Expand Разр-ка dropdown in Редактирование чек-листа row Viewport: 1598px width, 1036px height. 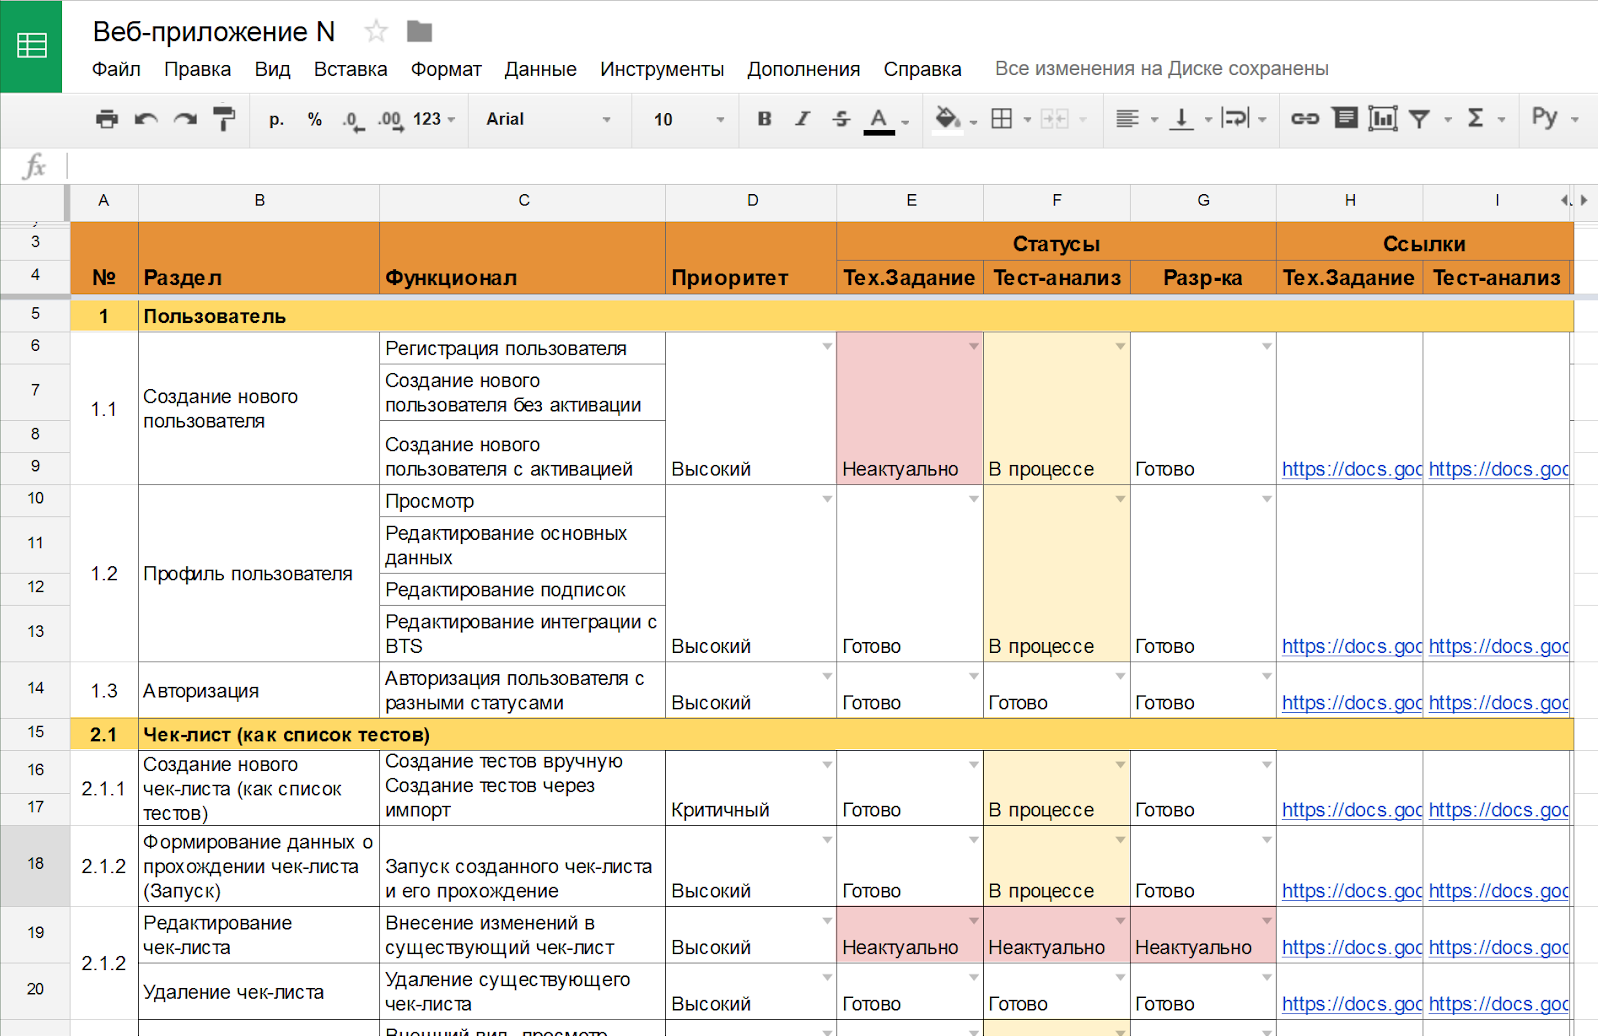point(1266,920)
